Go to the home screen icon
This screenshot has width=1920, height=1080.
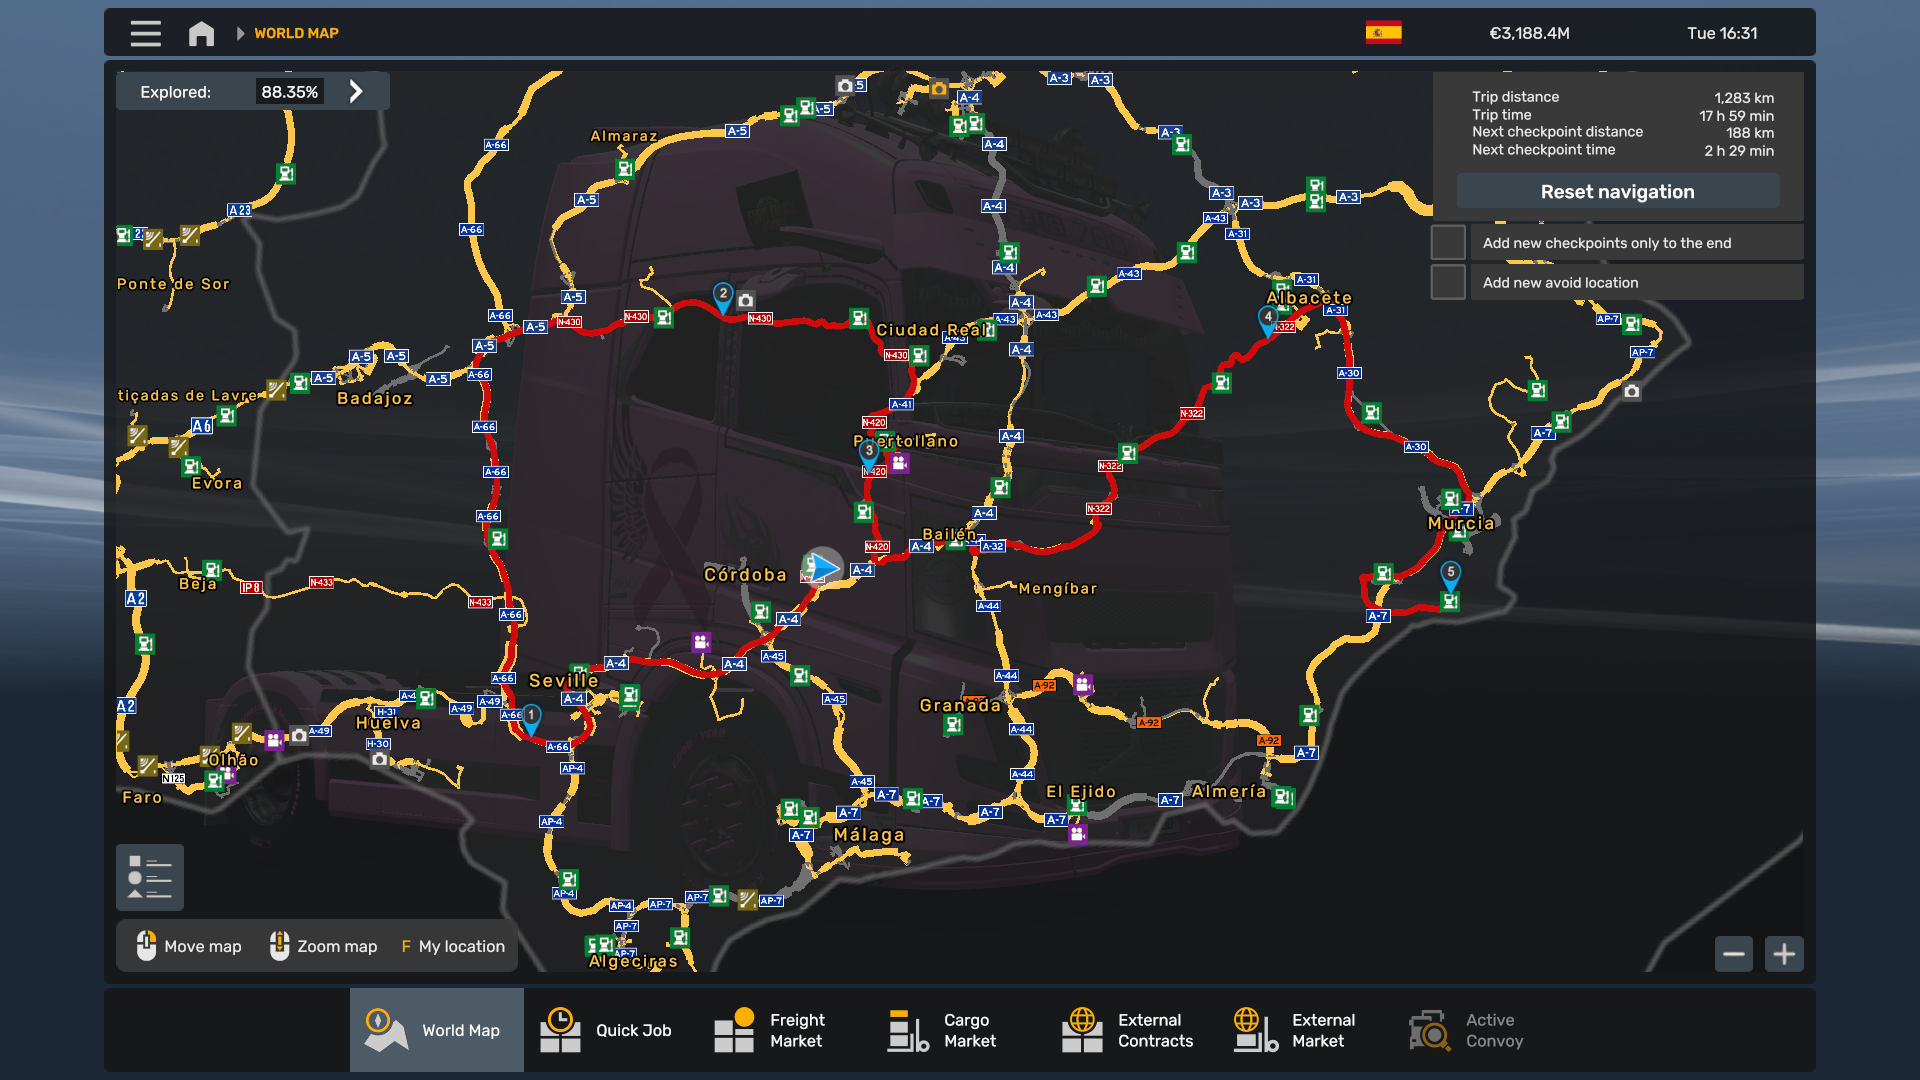[201, 33]
